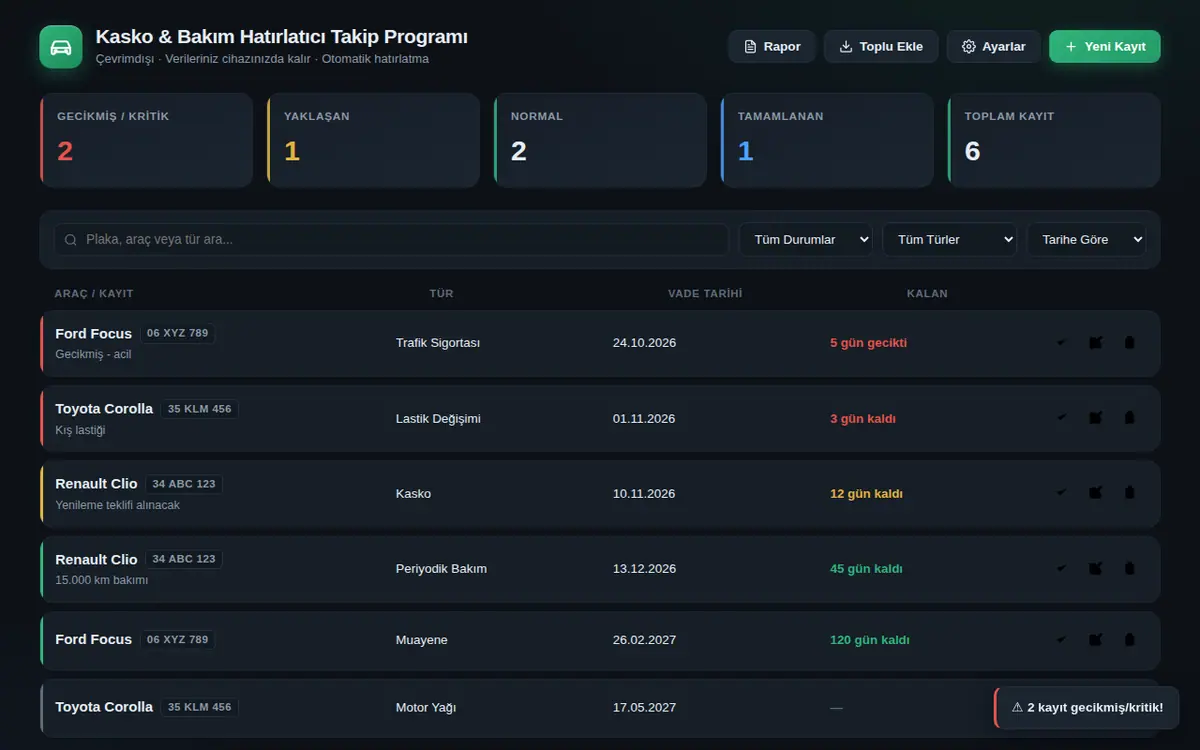Edit the Ford Focus Muayene record
This screenshot has height=750, width=1200.
tap(1096, 640)
